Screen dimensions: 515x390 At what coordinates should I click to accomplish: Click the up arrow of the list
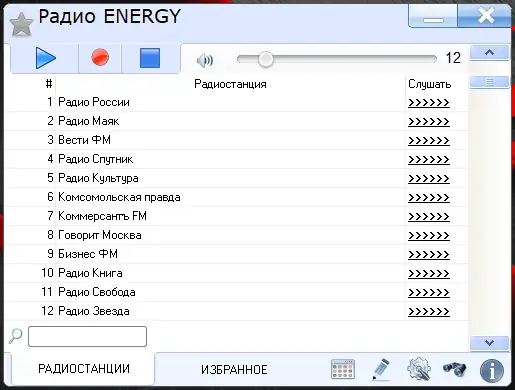point(489,53)
